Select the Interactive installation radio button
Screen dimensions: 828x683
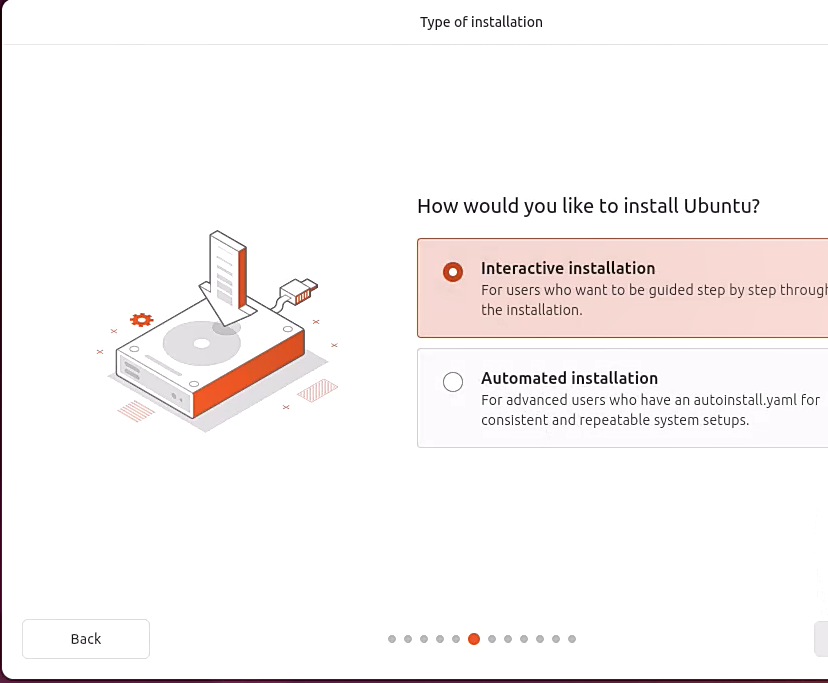point(452,271)
